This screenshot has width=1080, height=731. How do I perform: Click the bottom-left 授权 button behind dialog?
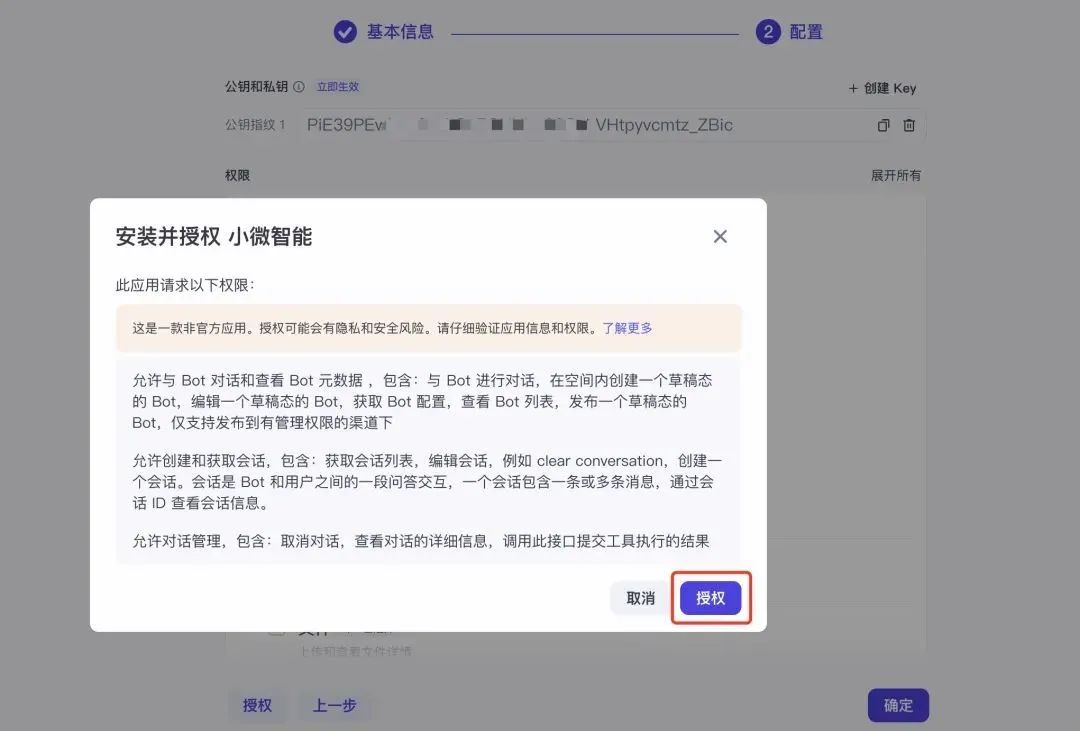click(x=257, y=706)
